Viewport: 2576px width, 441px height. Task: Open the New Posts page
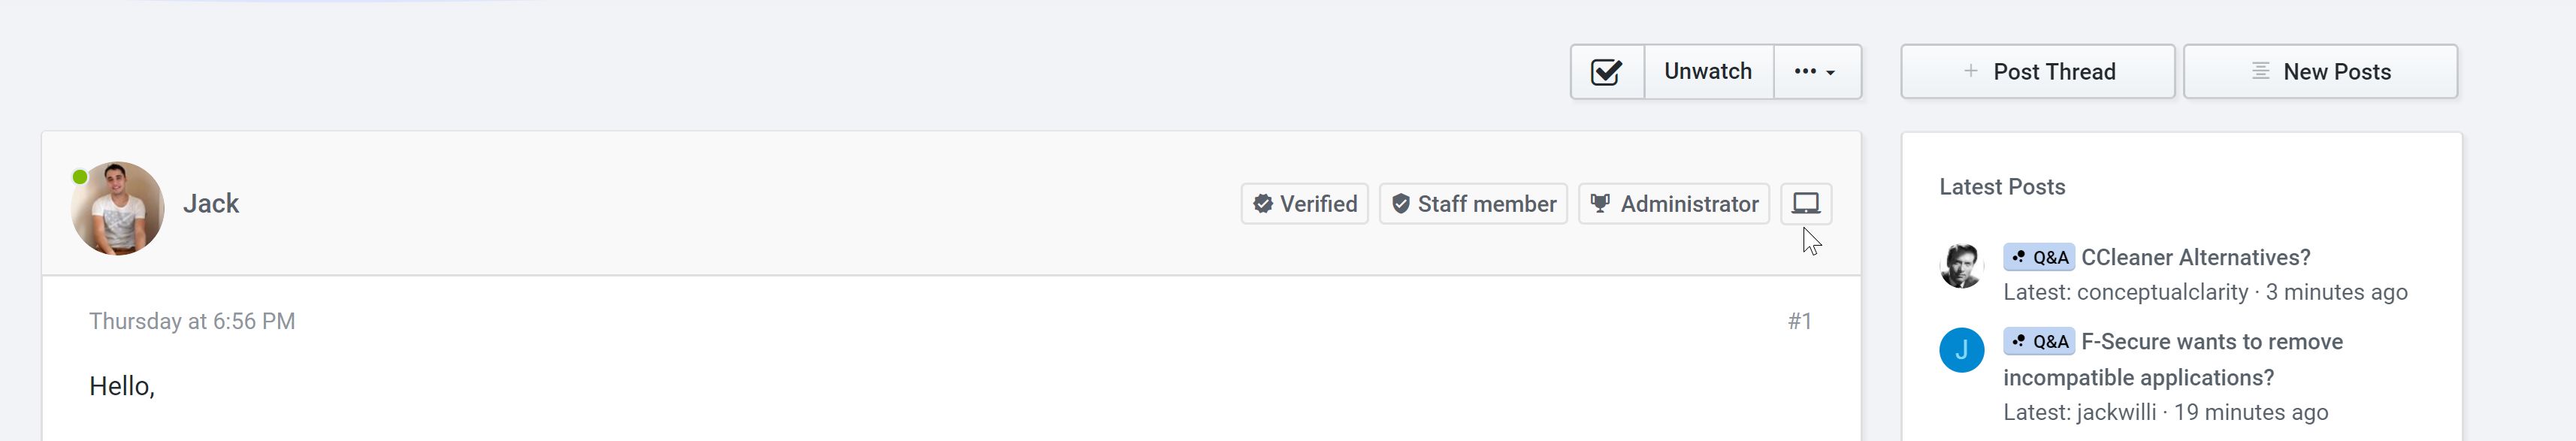coord(2320,72)
